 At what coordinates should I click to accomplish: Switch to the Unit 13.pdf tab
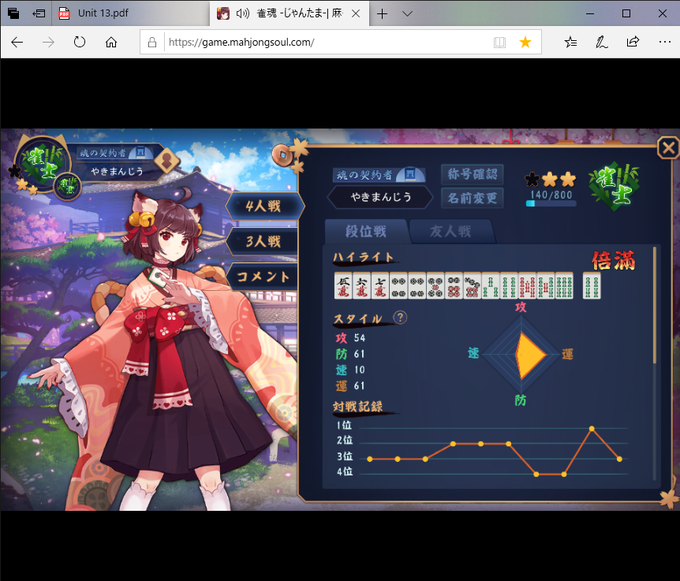131,13
